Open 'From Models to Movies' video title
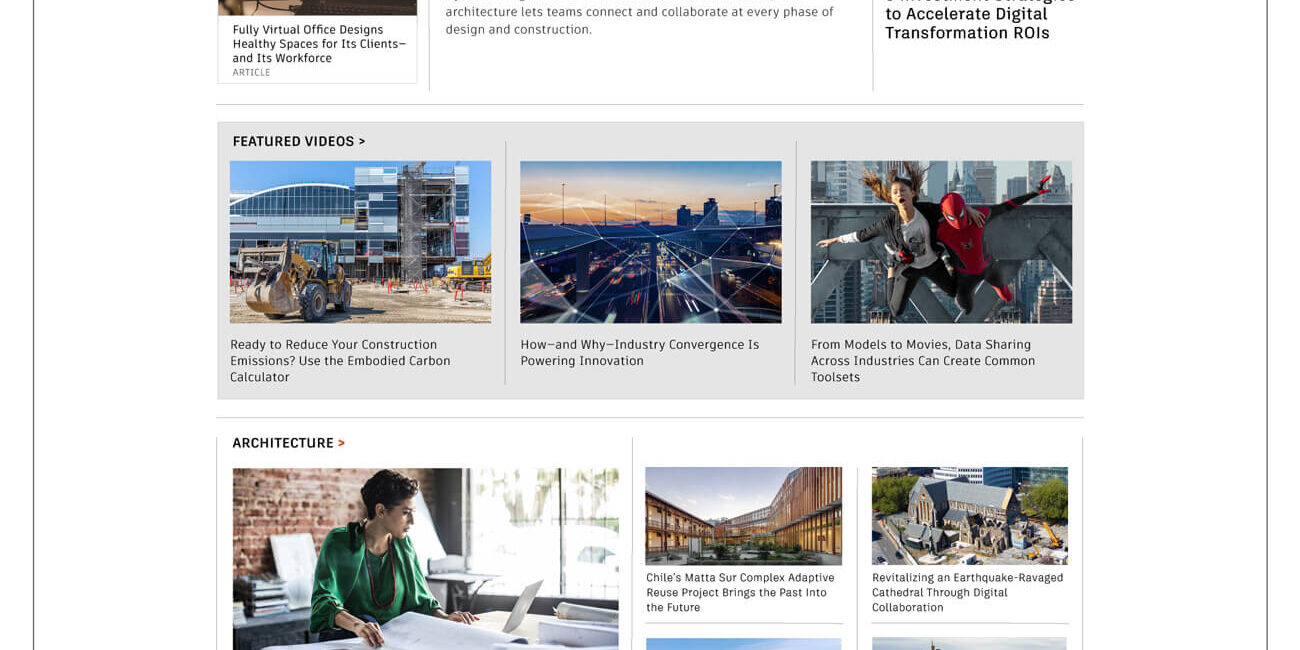 (x=922, y=361)
